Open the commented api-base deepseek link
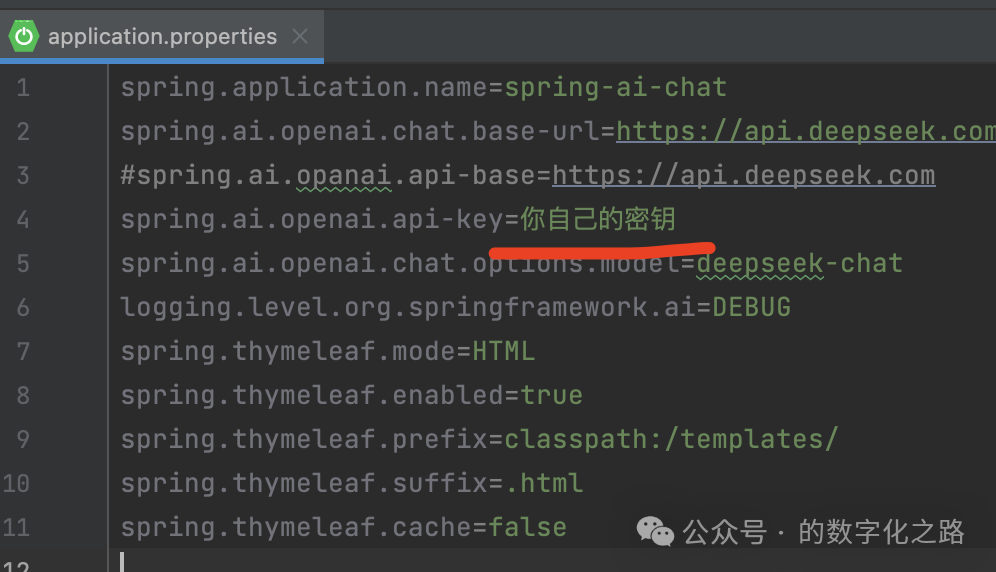The height and width of the screenshot is (572, 996). click(x=744, y=175)
